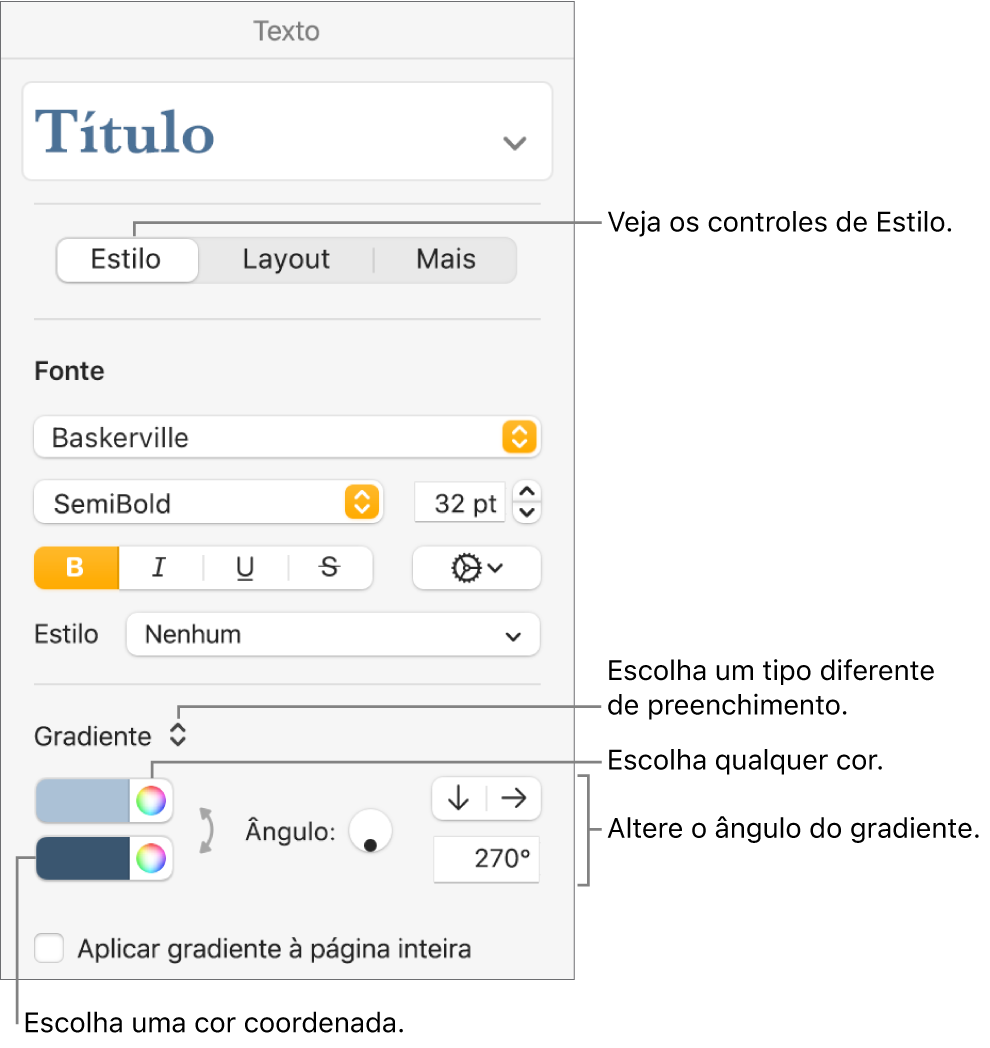990x1048 pixels.
Task: Open color wheel for dark blue color
Action: pyautogui.click(x=151, y=858)
